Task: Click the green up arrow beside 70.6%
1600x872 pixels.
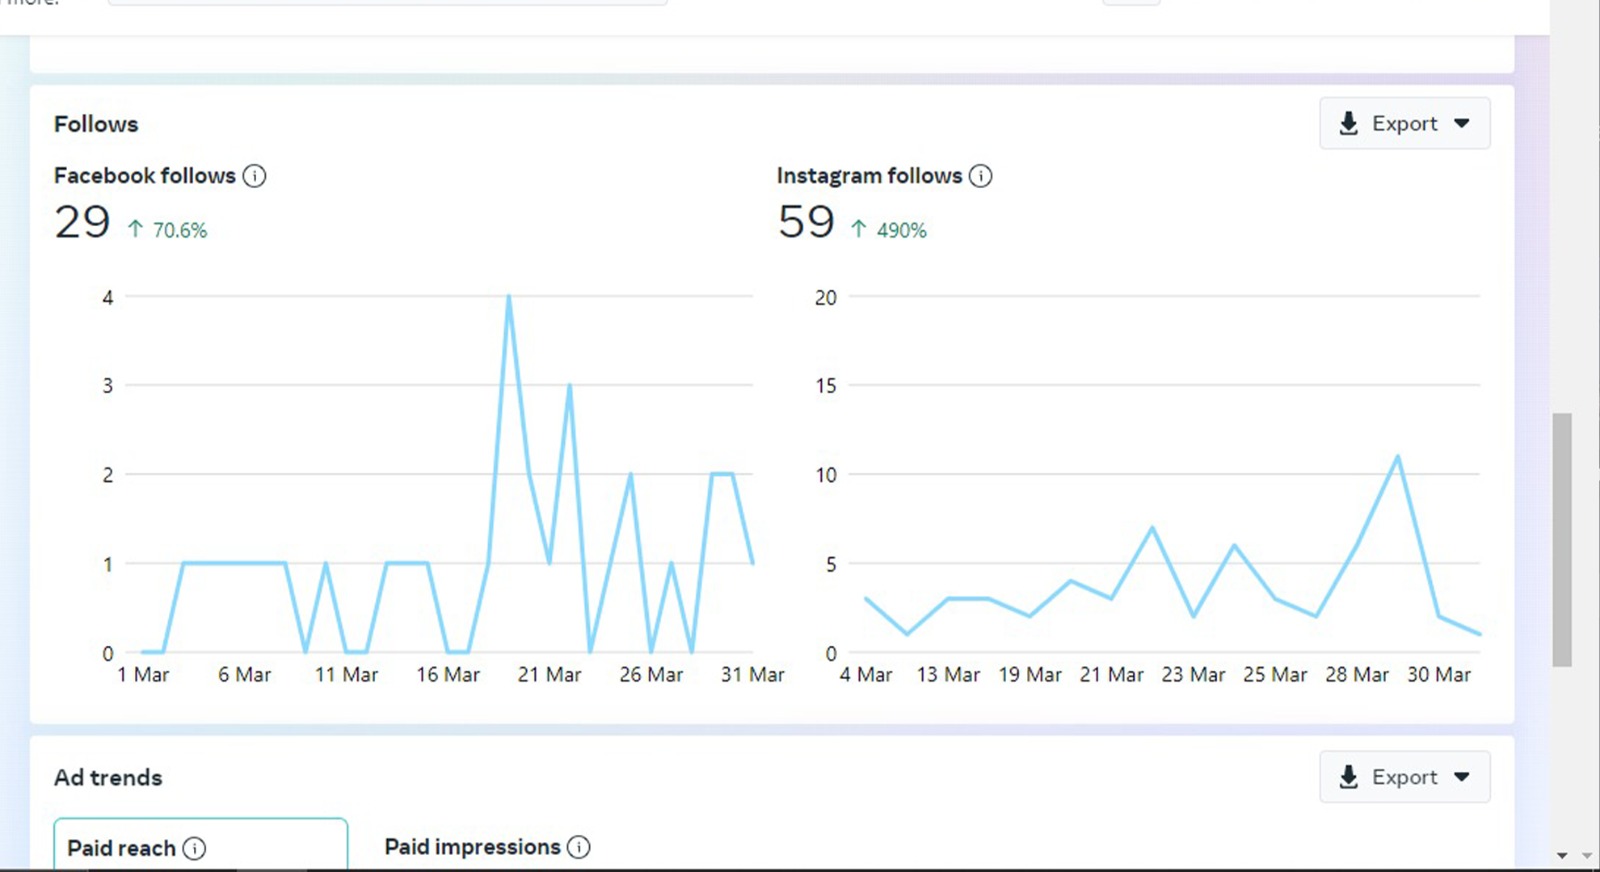Action: point(135,229)
